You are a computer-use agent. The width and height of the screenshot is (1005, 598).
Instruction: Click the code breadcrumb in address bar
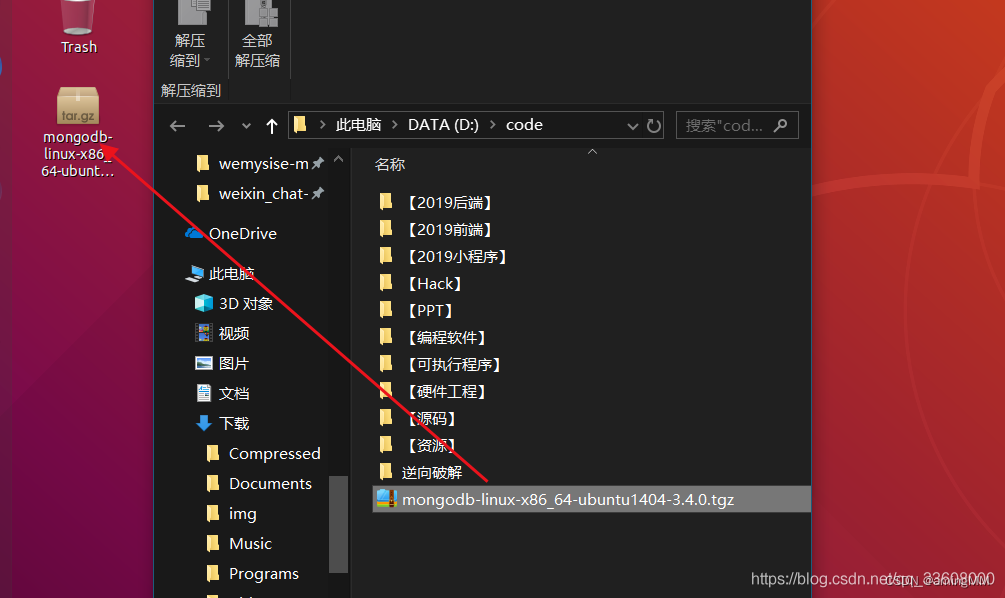coord(524,125)
